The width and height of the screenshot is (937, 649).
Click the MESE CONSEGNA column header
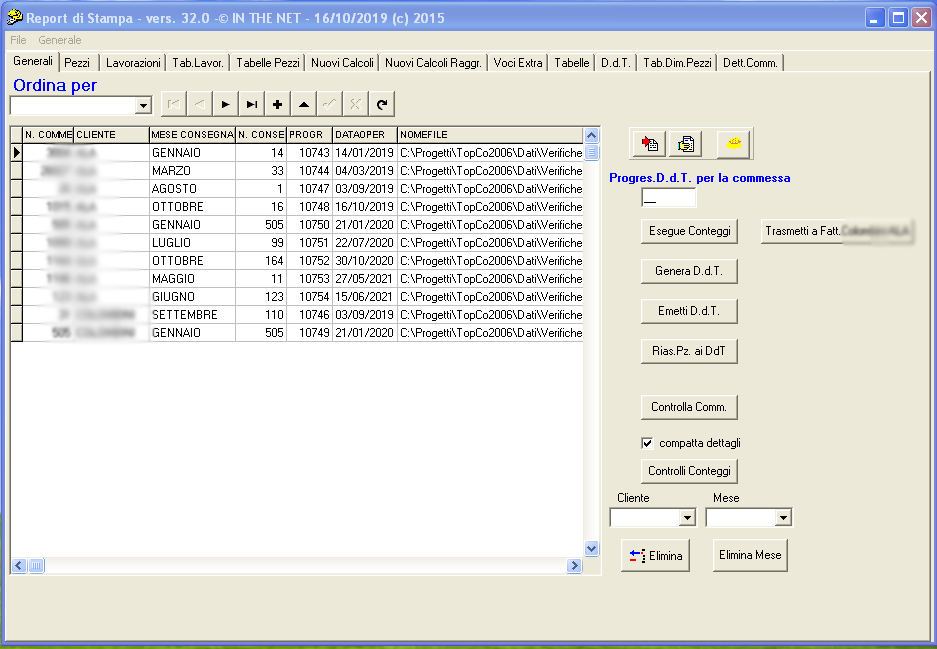click(x=192, y=135)
